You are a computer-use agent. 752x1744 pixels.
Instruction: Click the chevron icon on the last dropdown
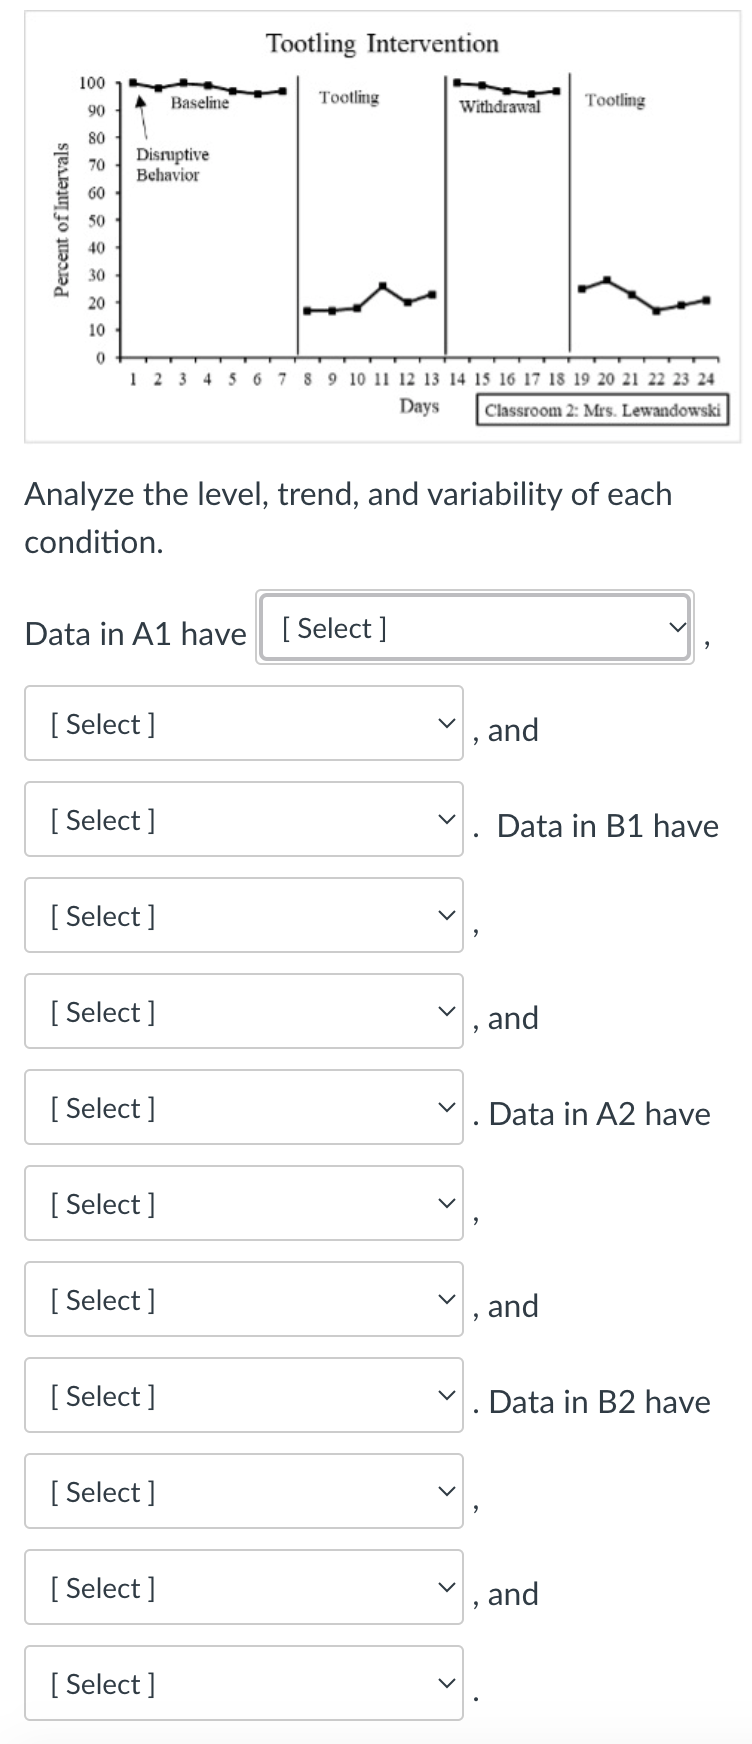(447, 1684)
